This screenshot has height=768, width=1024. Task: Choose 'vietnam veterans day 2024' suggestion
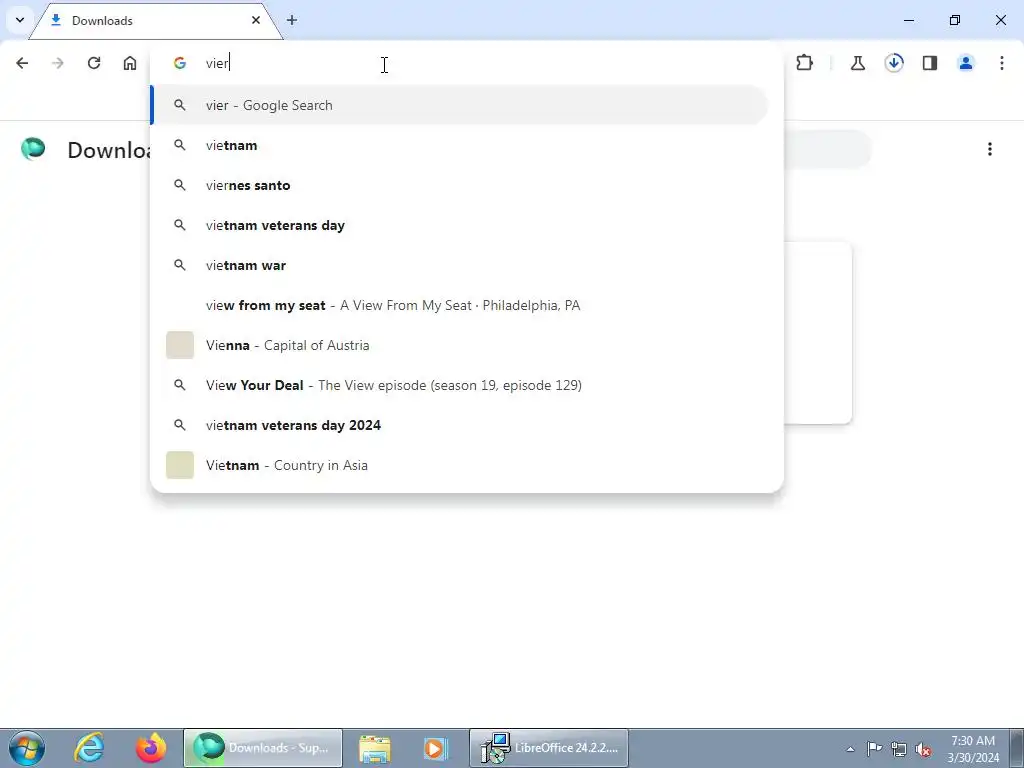[460, 425]
